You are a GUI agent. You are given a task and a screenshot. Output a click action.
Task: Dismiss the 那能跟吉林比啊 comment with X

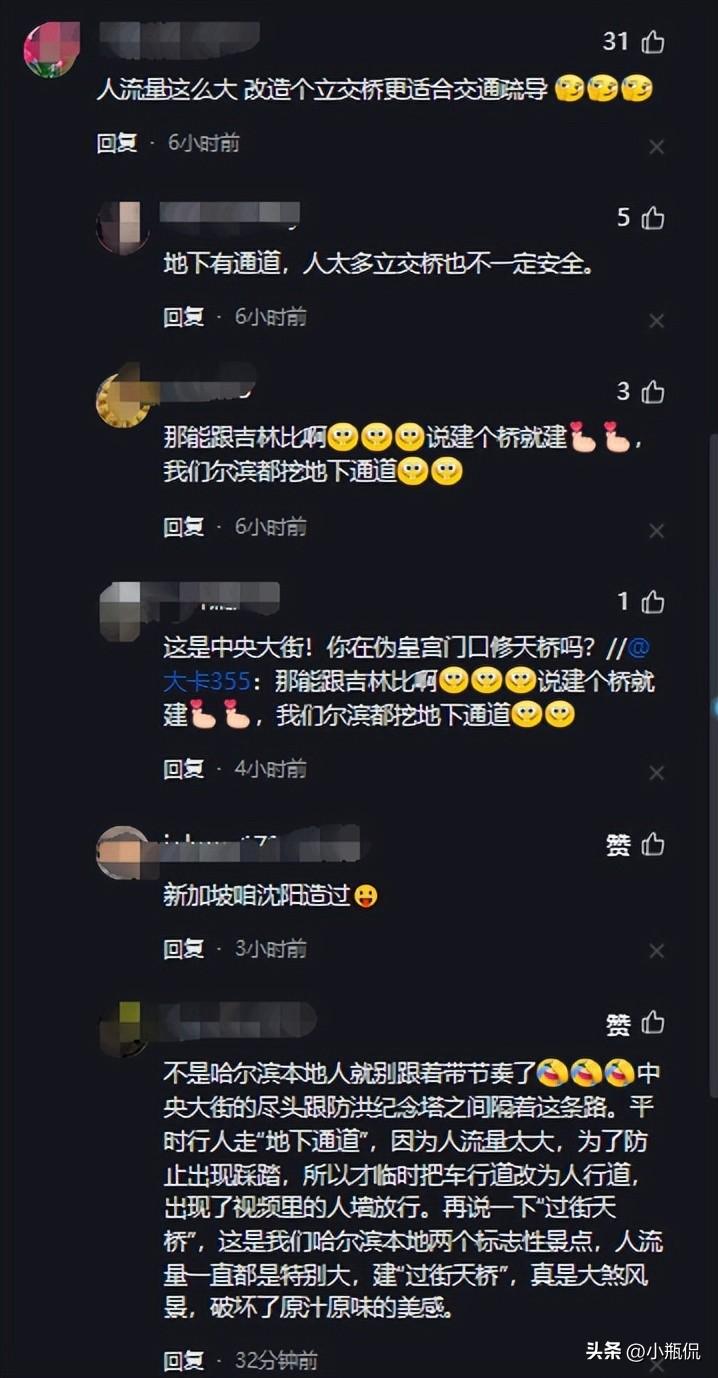[656, 530]
